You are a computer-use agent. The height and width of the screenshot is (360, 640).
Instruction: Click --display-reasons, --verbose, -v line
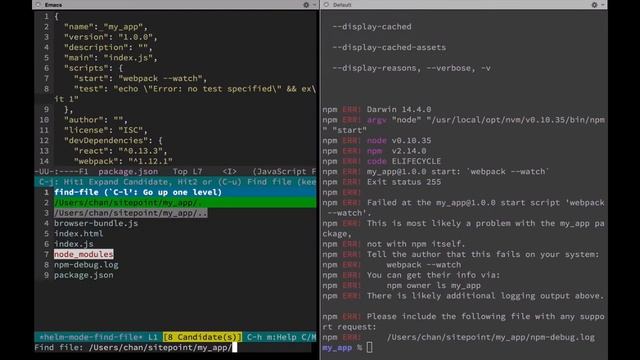(x=411, y=68)
